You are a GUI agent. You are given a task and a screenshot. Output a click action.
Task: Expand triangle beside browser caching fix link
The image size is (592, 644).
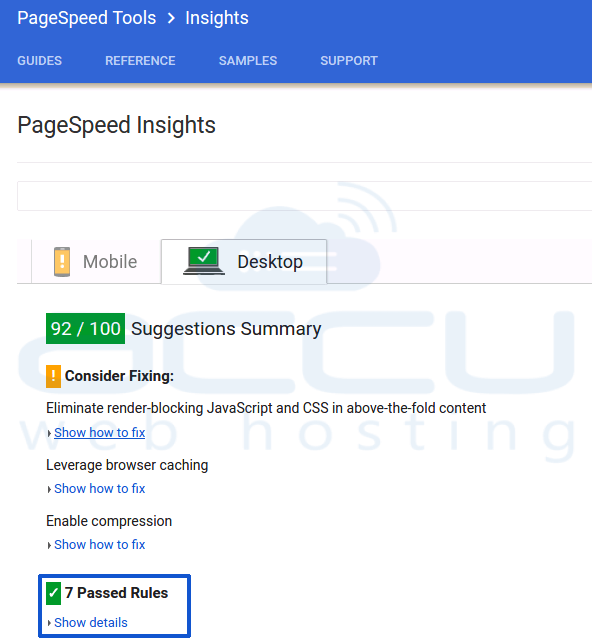click(49, 489)
